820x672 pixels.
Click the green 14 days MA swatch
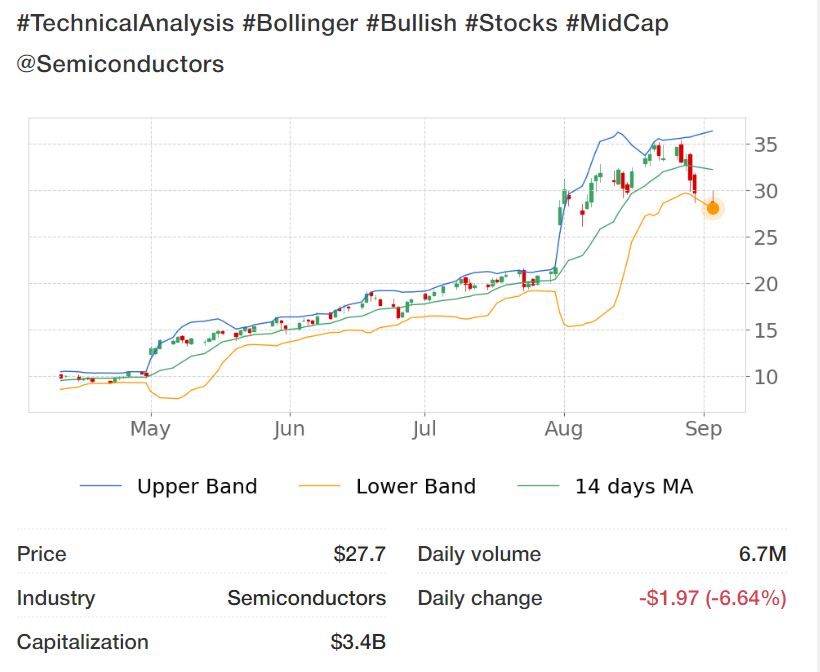pyautogui.click(x=539, y=487)
